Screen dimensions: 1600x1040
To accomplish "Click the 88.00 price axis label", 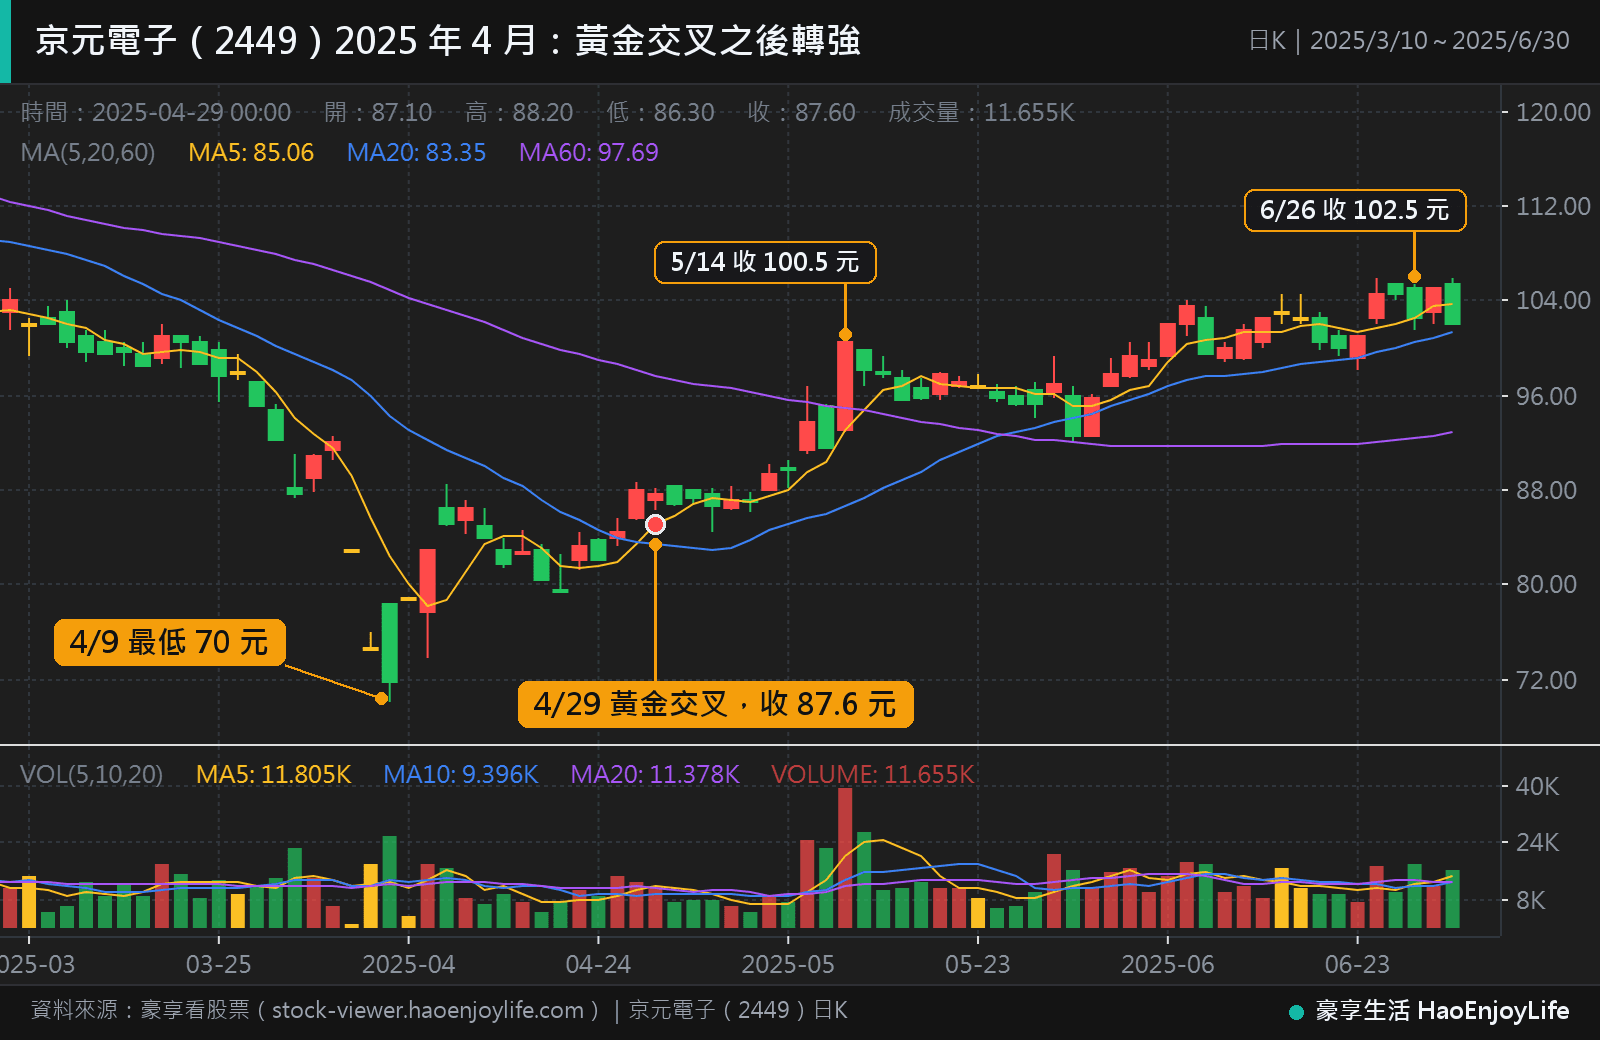I will (x=1546, y=490).
